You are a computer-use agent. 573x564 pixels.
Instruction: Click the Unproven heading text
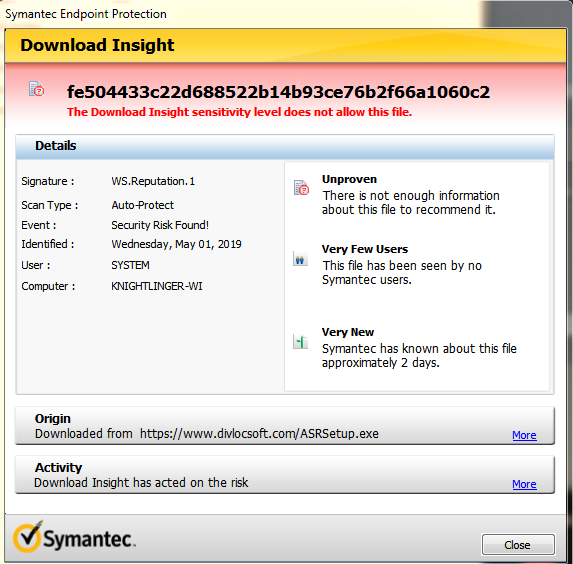[x=349, y=179]
